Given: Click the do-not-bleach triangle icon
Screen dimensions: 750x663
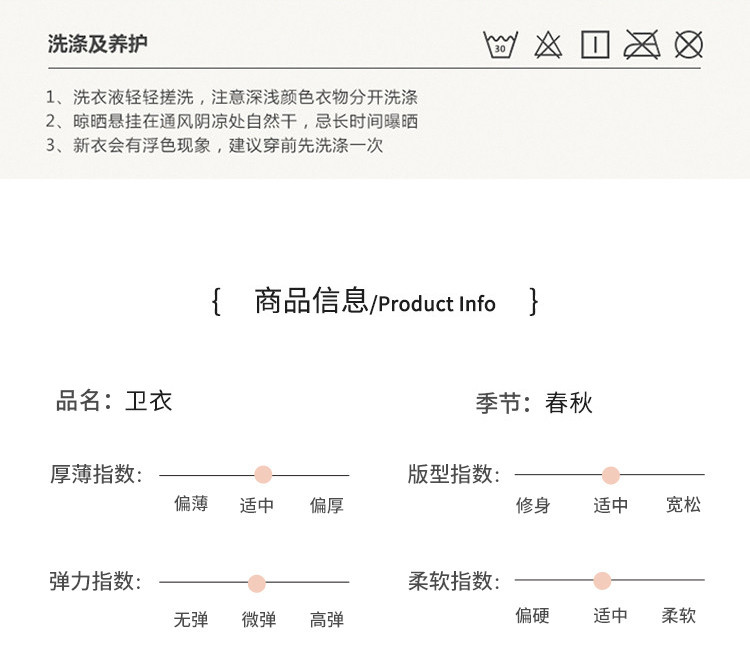Looking at the screenshot, I should (x=548, y=45).
